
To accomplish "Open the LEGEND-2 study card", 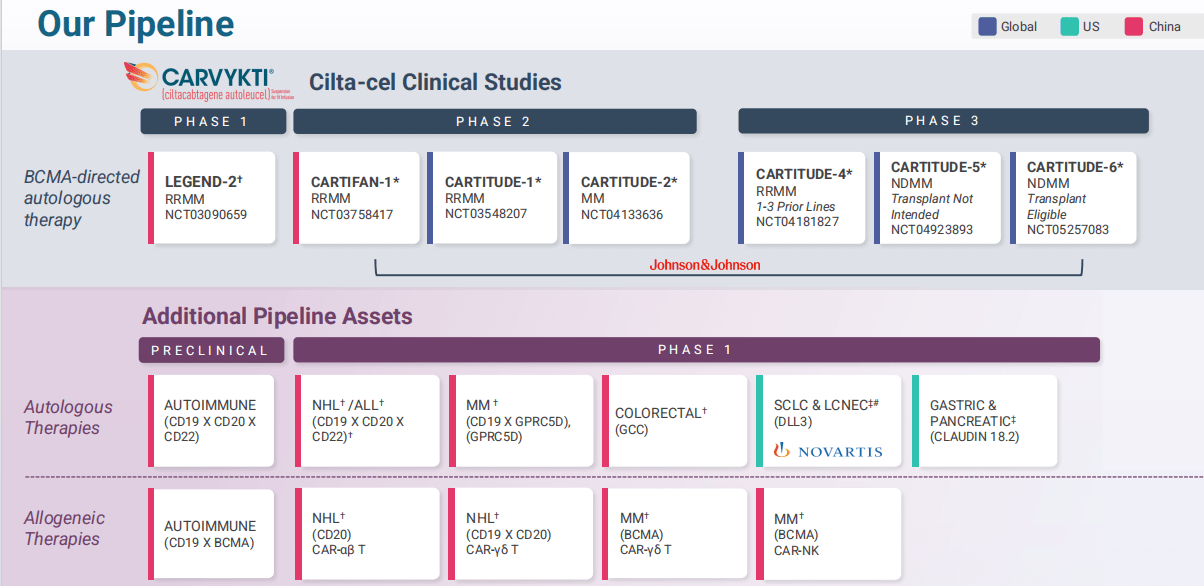I will tap(212, 198).
